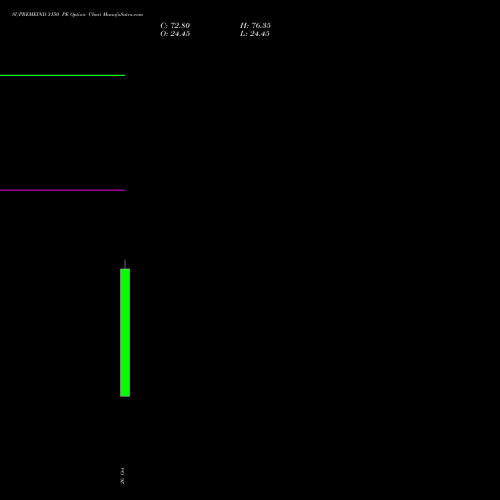Screen dimensions: 500x500
Task: Select the green candlestick body
Action: point(125,333)
